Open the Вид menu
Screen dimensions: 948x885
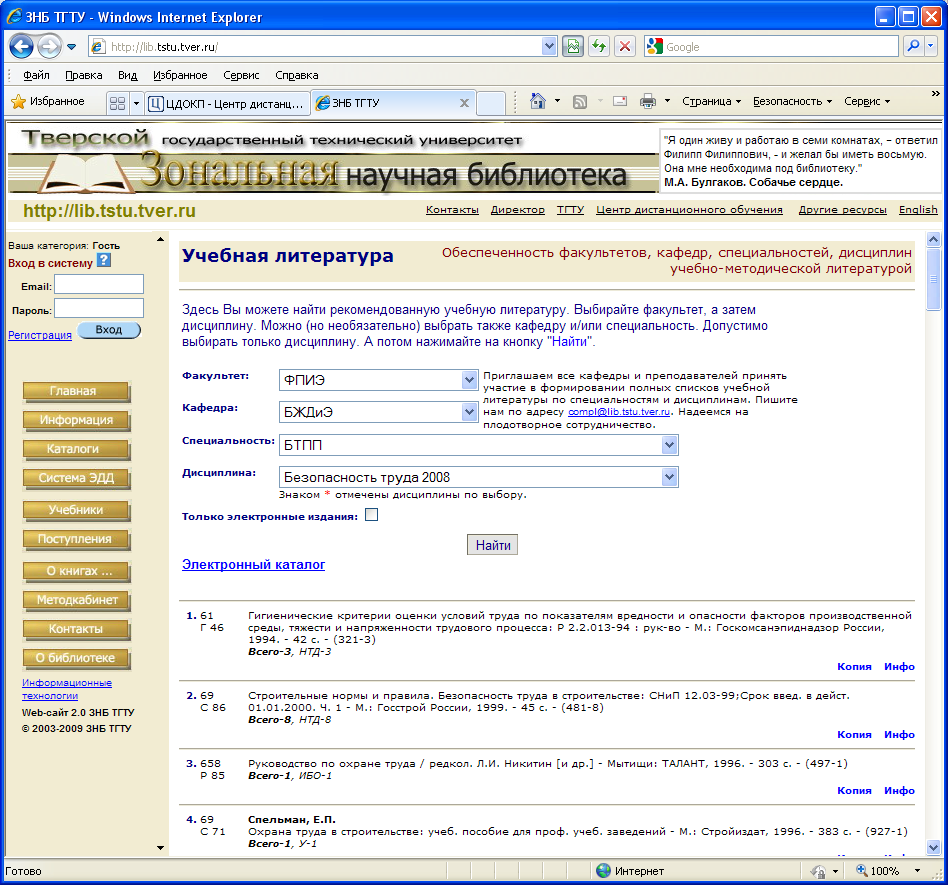128,75
